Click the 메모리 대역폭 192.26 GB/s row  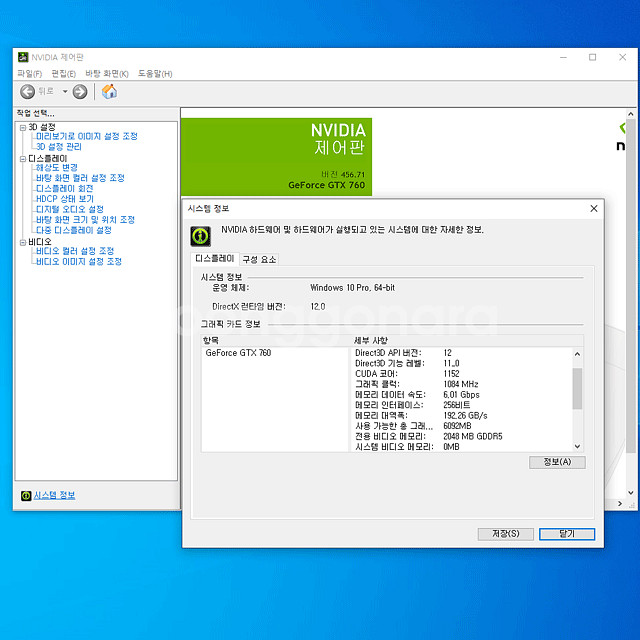pos(462,416)
